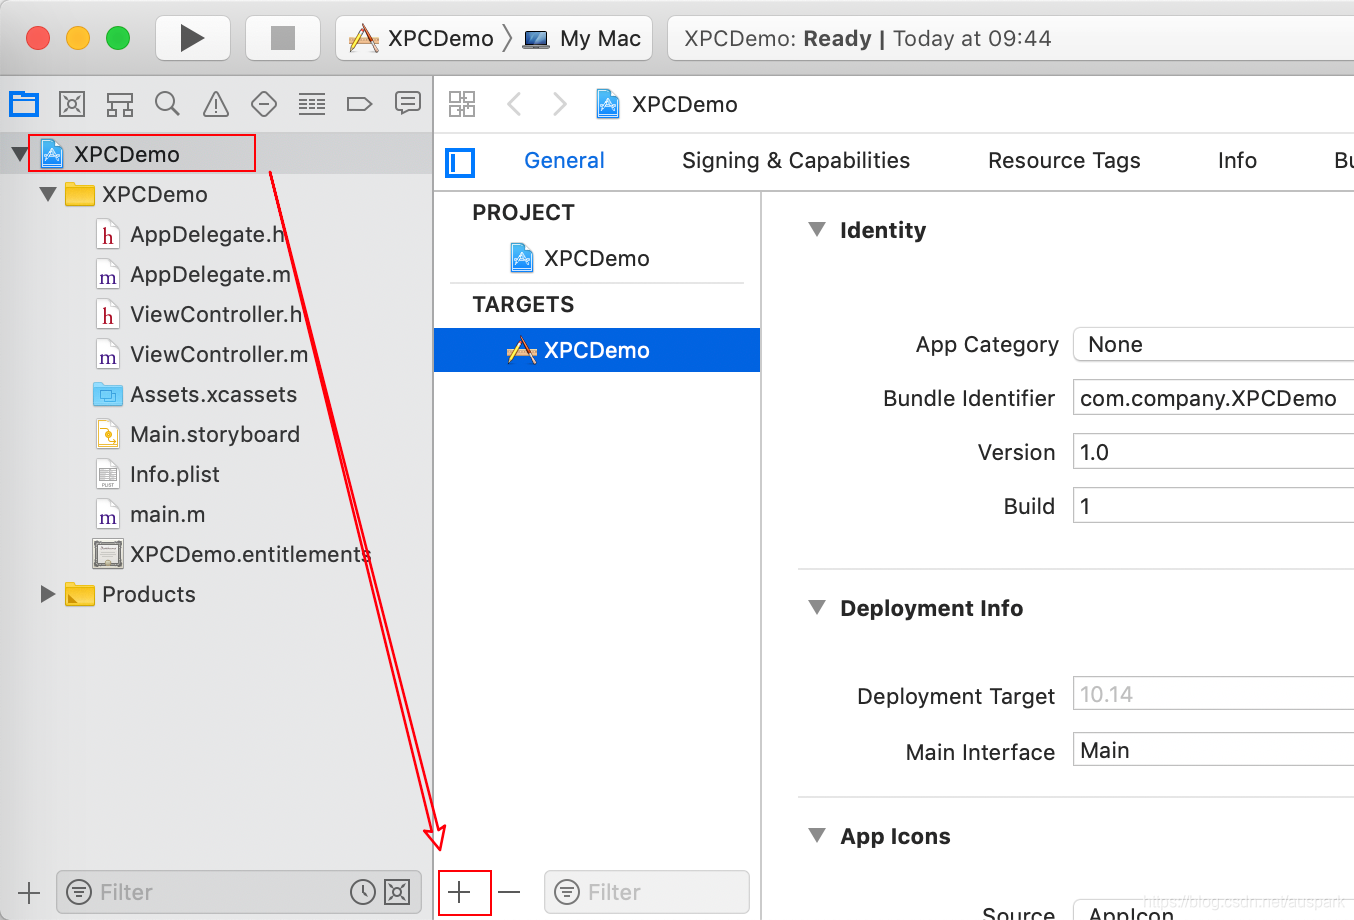The height and width of the screenshot is (920, 1354).
Task: Open Main.storyboard file
Action: (x=216, y=434)
